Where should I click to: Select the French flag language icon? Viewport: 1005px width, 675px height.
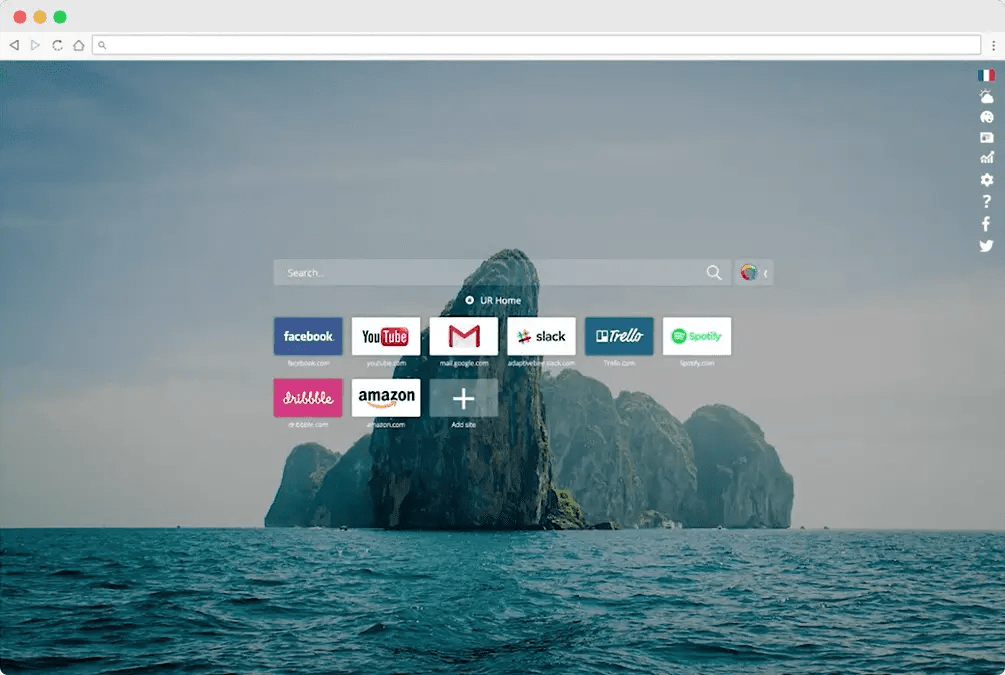coord(987,74)
